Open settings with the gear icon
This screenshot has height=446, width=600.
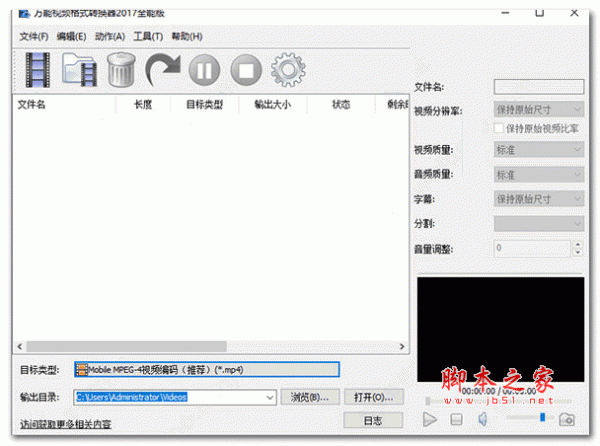288,70
